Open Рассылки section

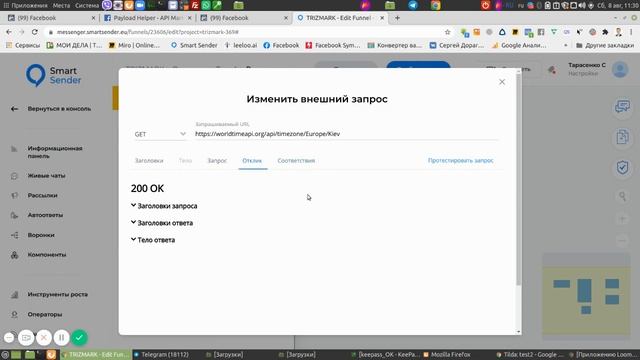42,196
